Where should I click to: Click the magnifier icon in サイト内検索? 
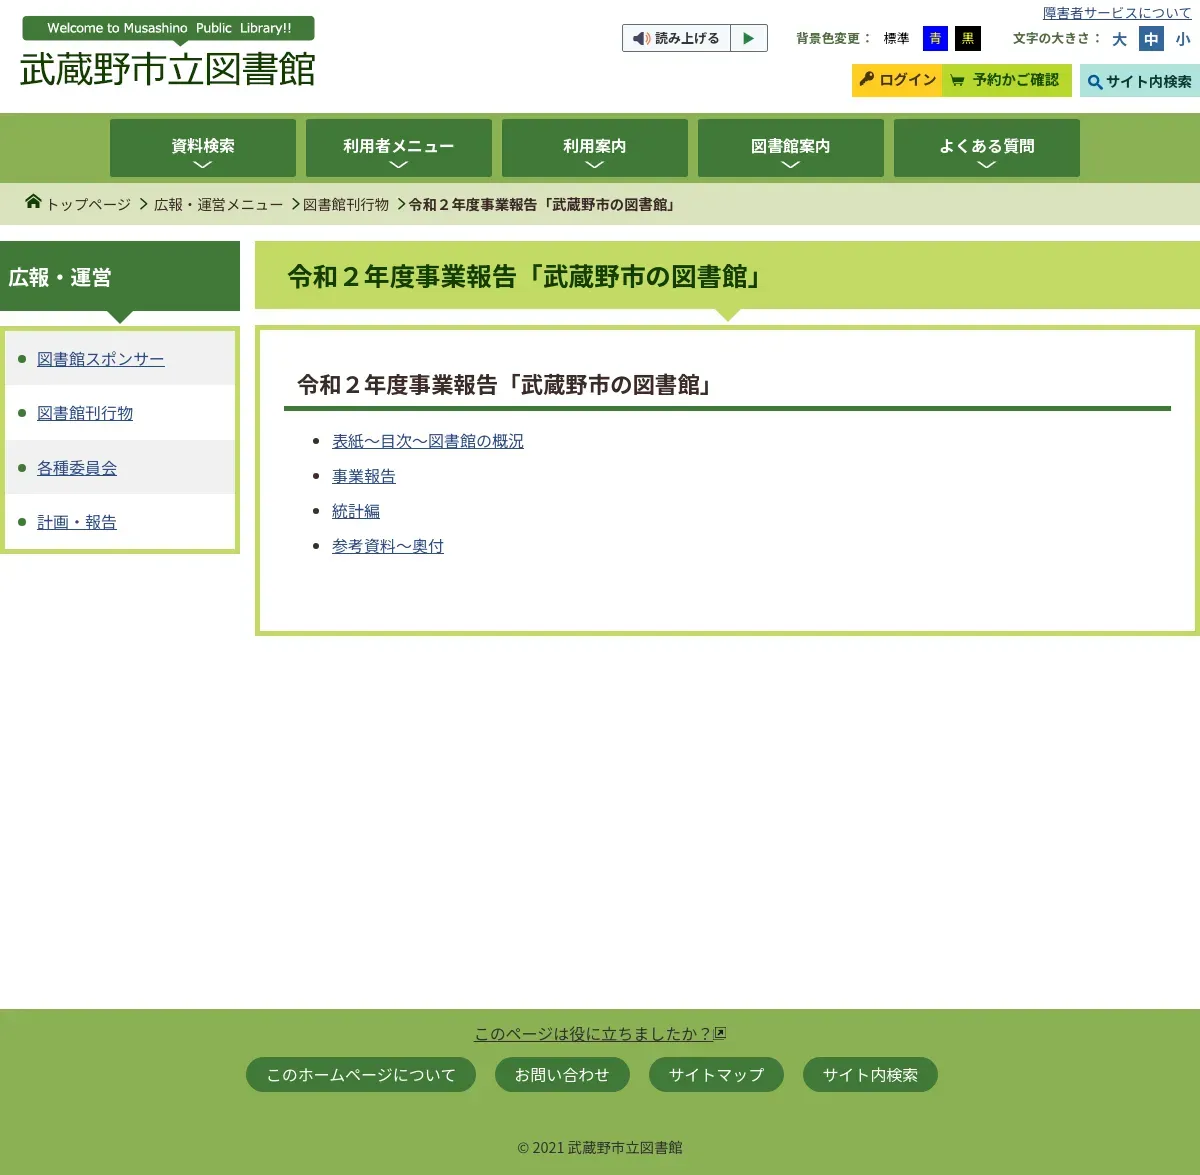tap(1095, 82)
